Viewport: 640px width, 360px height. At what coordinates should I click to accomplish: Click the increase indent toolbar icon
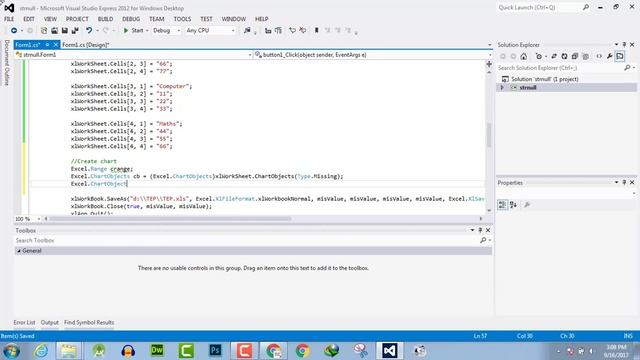[278, 31]
